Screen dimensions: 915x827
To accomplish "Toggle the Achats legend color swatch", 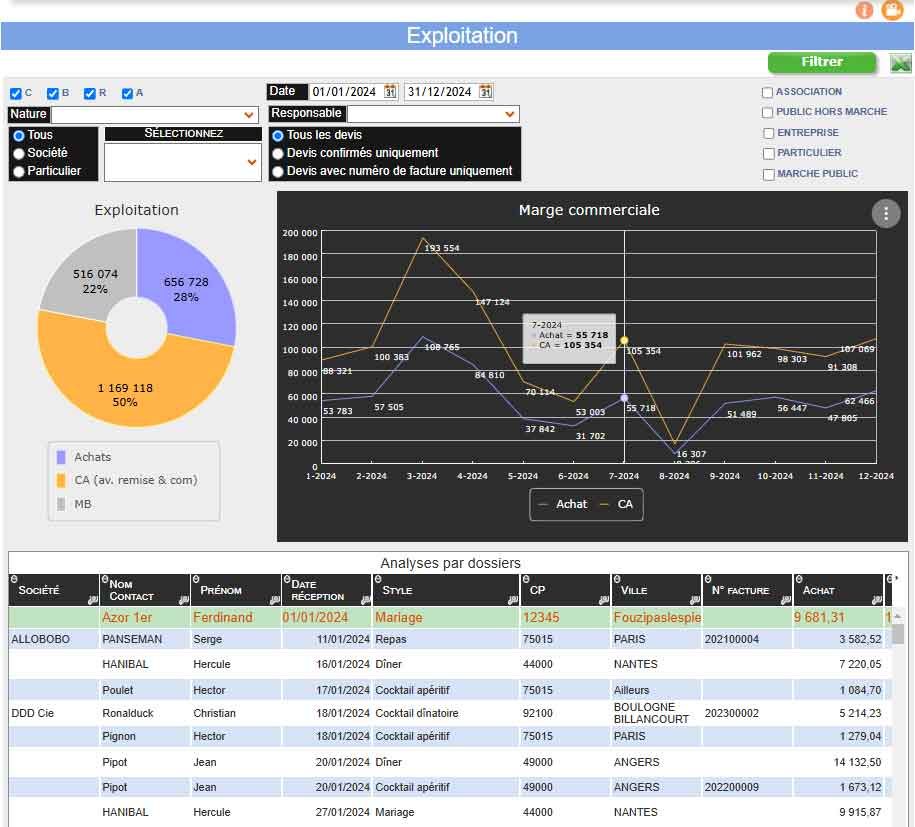I will (x=61, y=457).
